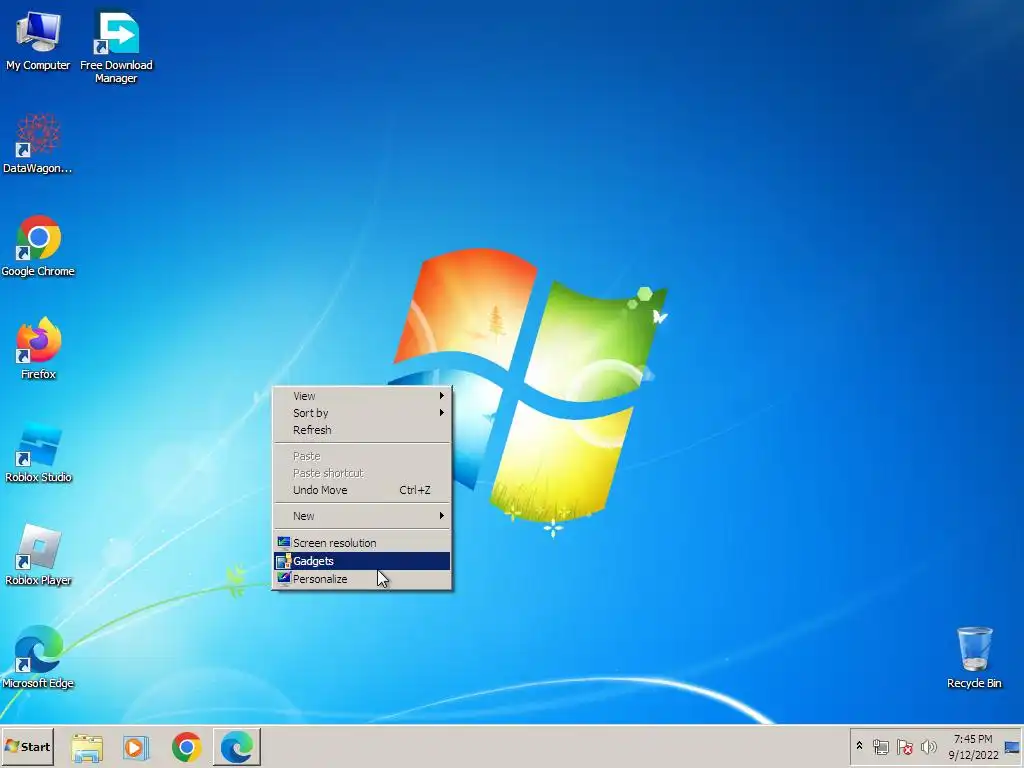Select the Recycle Bin icon

pyautogui.click(x=974, y=658)
